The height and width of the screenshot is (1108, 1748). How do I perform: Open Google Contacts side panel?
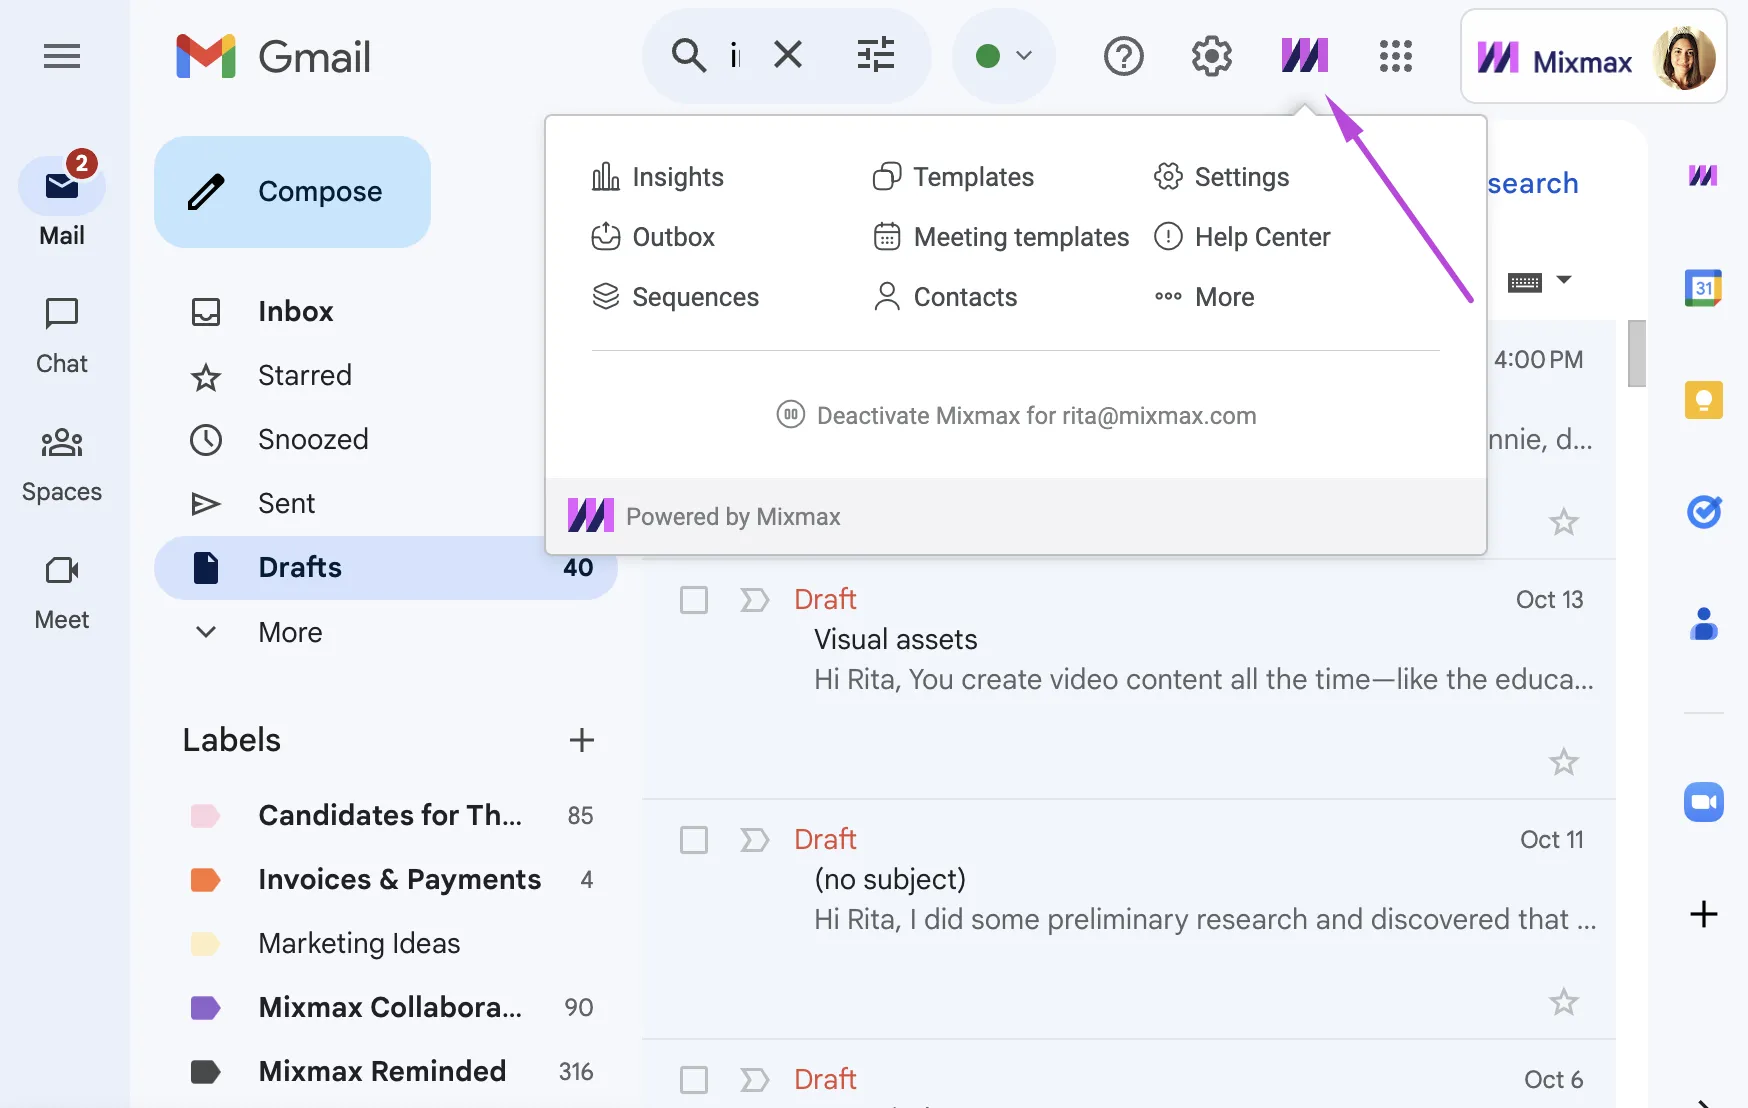tap(1703, 624)
